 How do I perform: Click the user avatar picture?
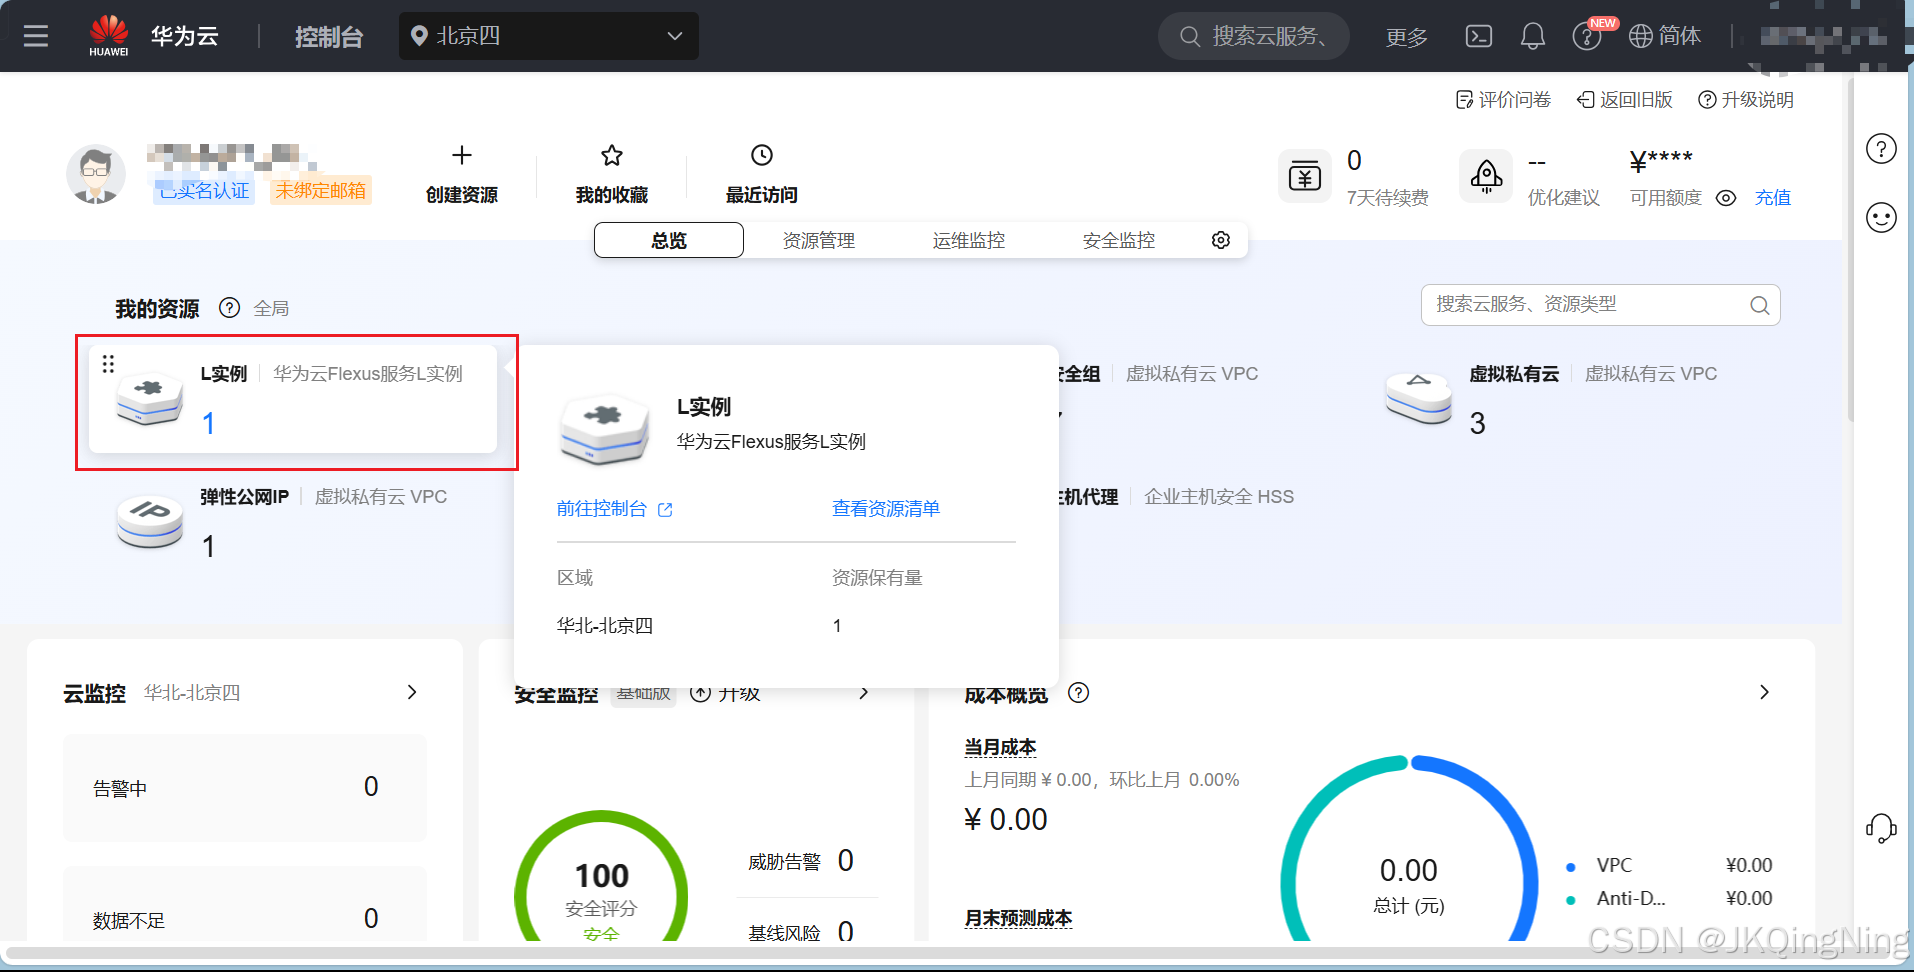click(96, 174)
